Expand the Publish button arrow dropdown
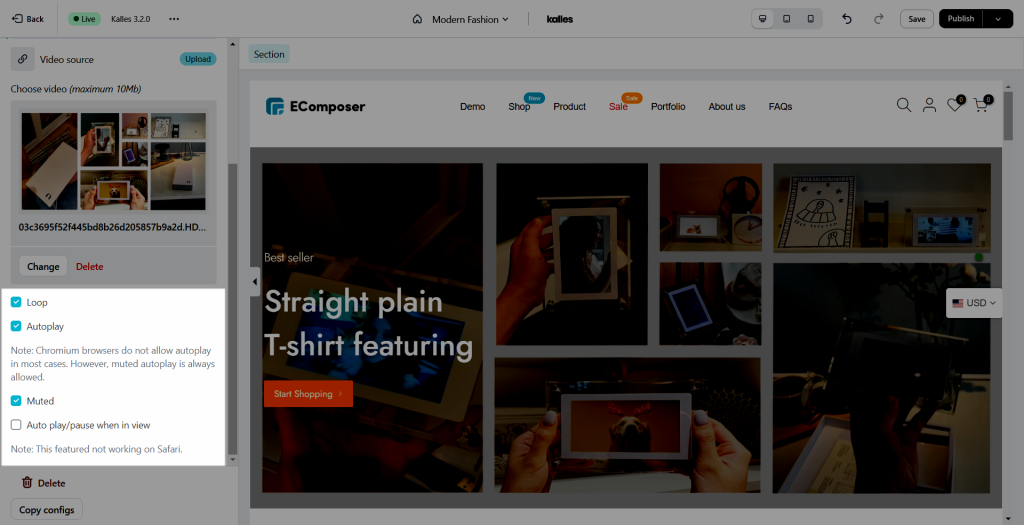Viewport: 1024px width, 525px height. 998,19
